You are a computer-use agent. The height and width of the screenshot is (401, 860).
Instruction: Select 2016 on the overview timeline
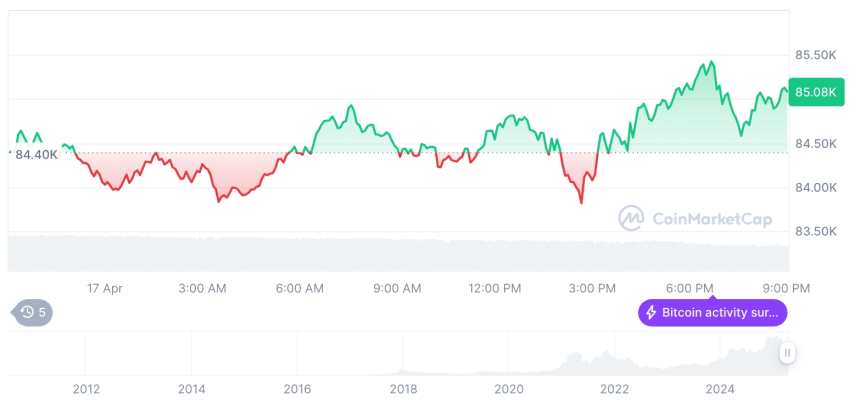[297, 388]
